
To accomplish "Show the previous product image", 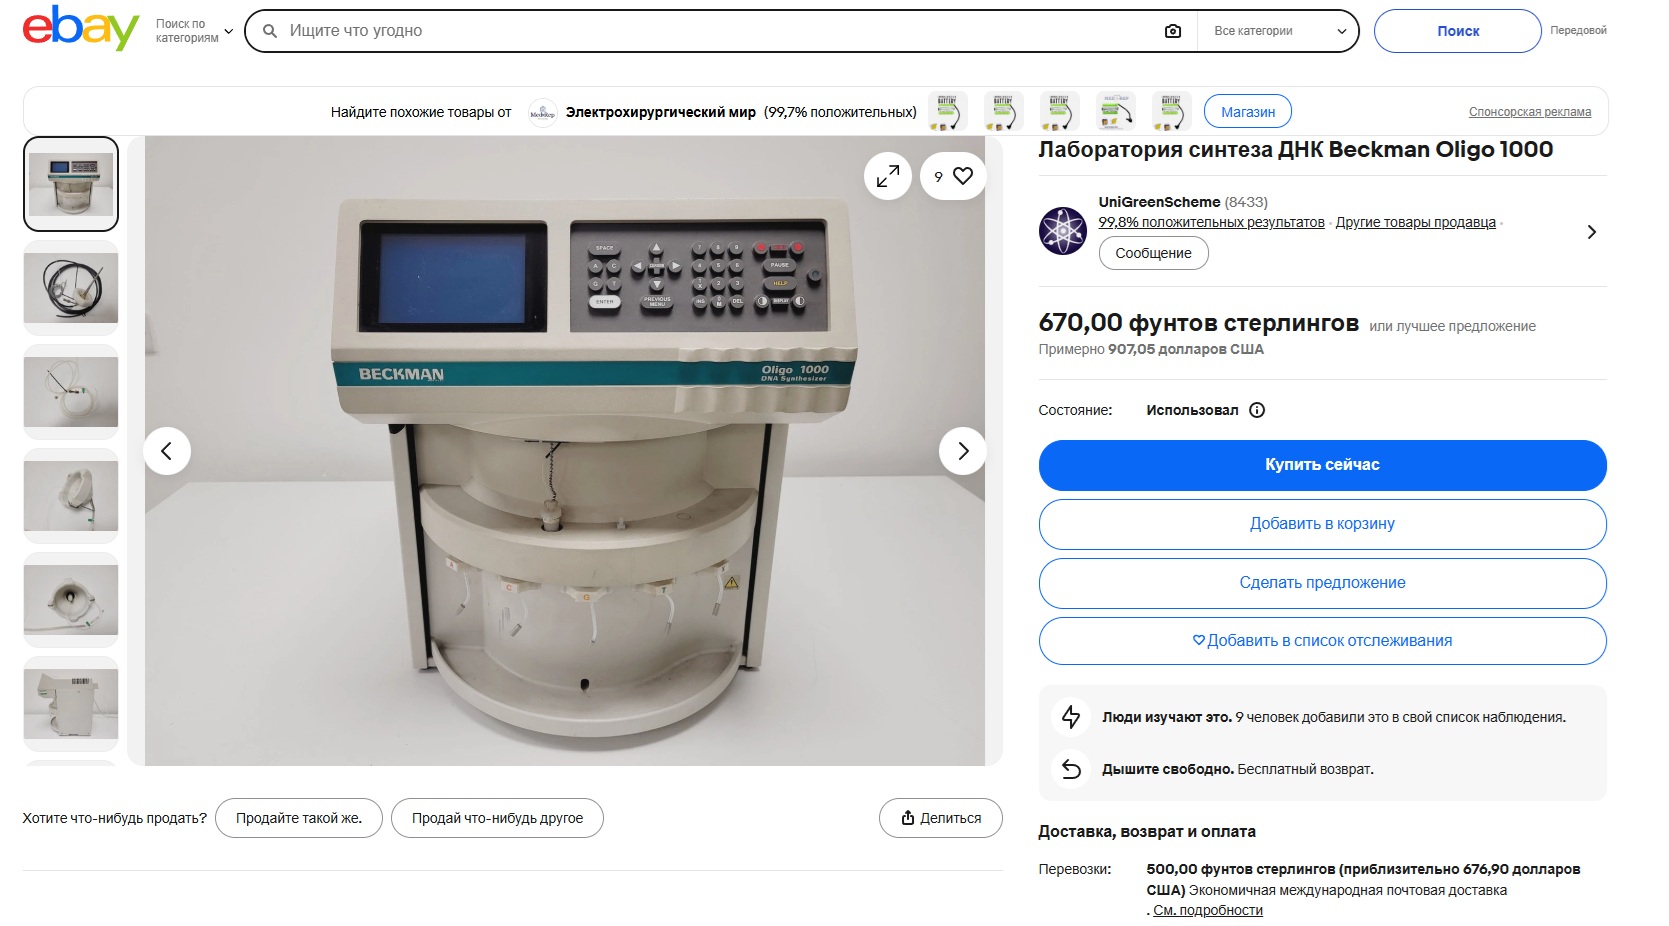I will [167, 451].
